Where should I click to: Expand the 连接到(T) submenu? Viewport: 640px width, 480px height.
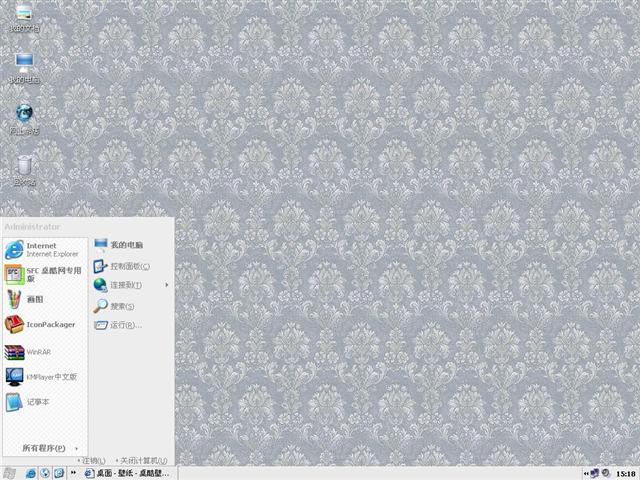(x=131, y=285)
